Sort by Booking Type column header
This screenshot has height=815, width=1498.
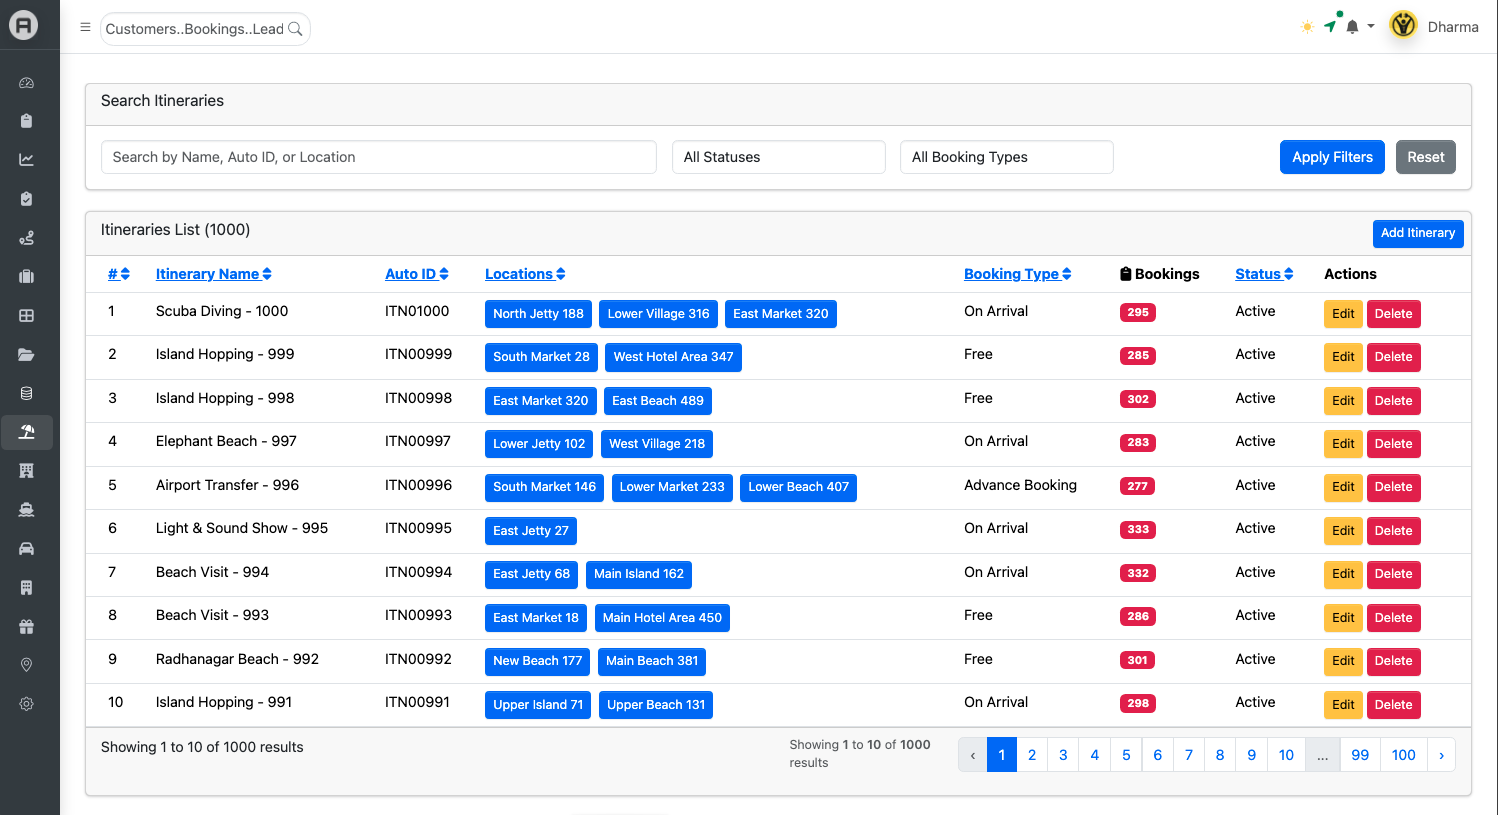(1018, 274)
